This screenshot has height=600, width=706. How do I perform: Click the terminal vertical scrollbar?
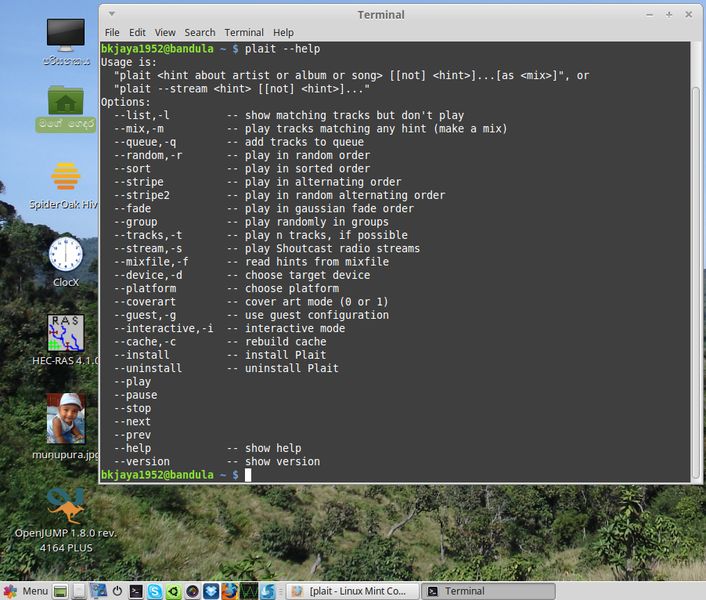[x=696, y=261]
